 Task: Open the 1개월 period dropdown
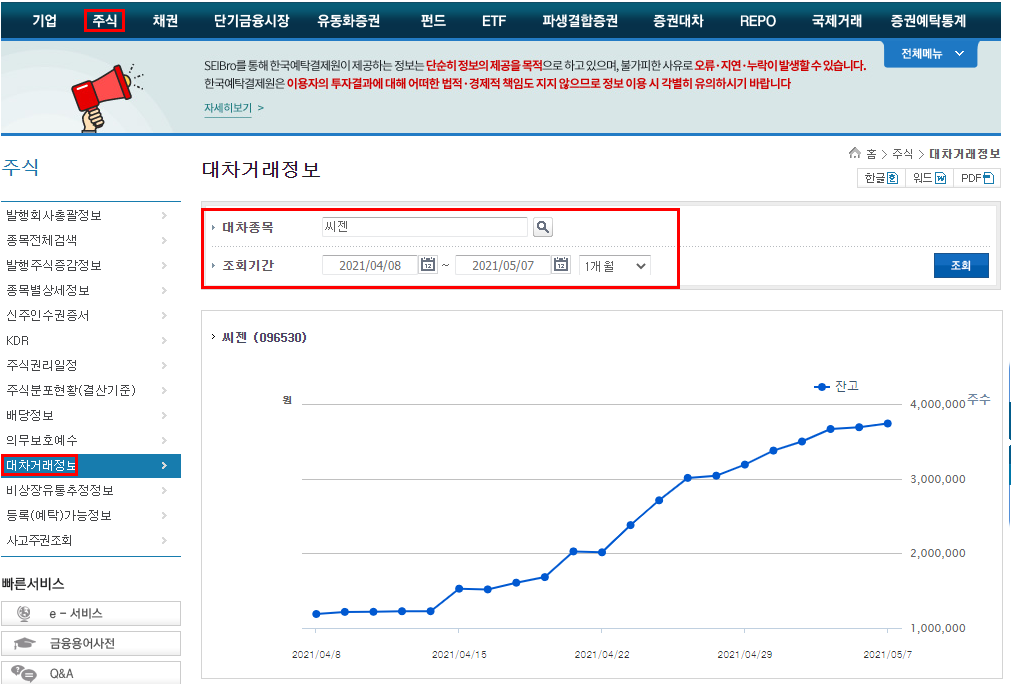click(614, 266)
